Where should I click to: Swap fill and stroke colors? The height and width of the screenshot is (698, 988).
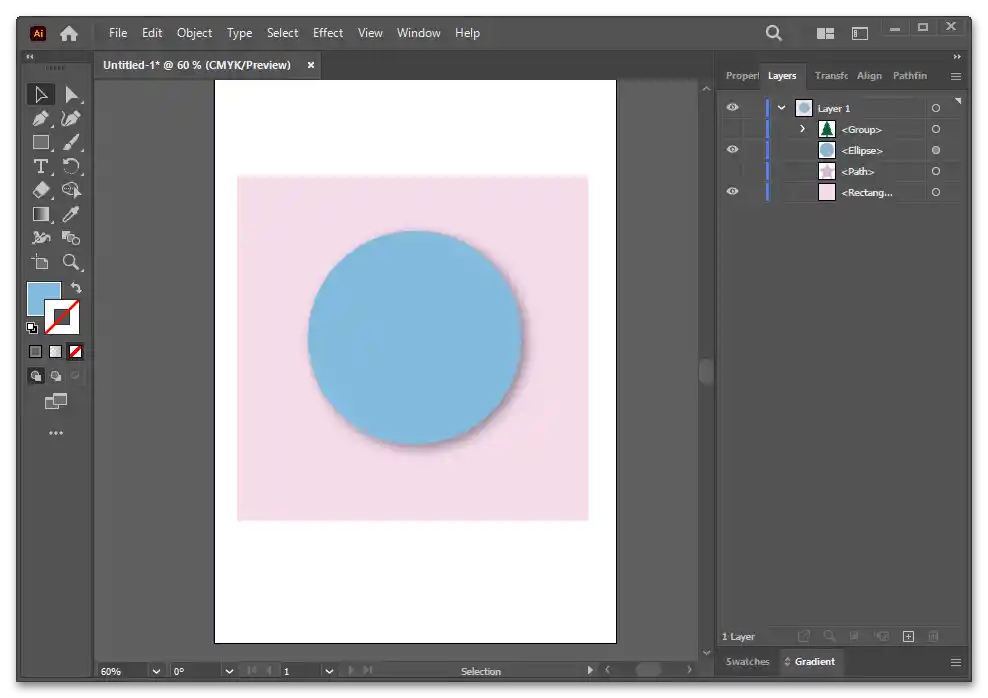(x=76, y=288)
